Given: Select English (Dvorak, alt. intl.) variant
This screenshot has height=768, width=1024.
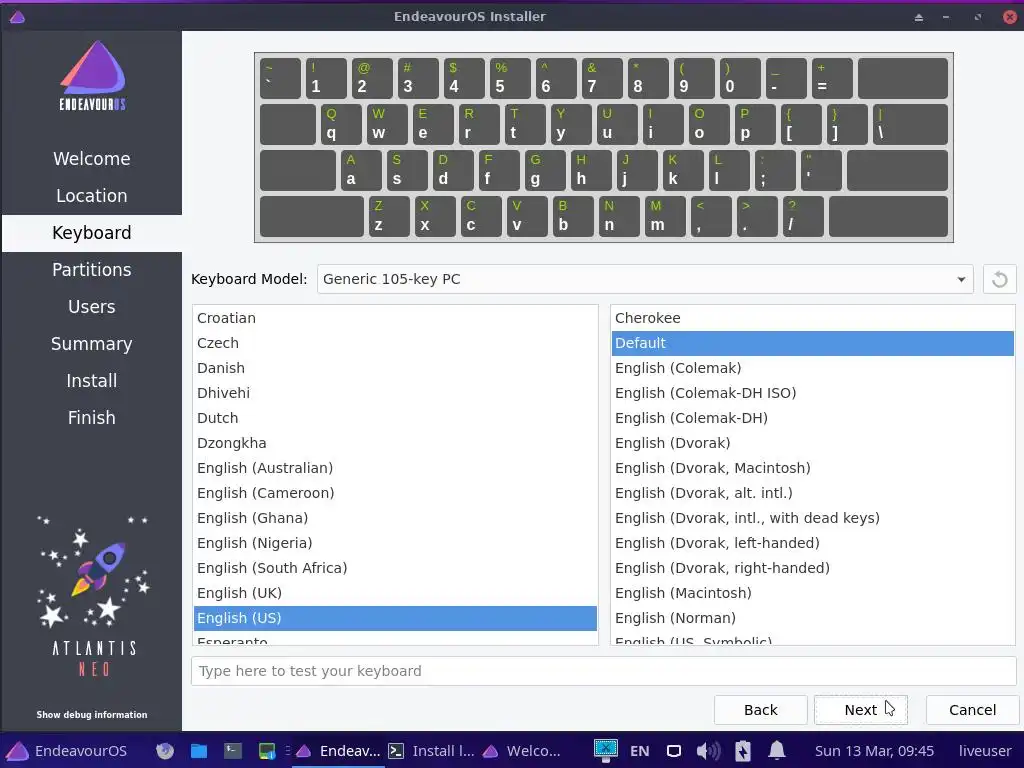Looking at the screenshot, I should click(812, 493).
